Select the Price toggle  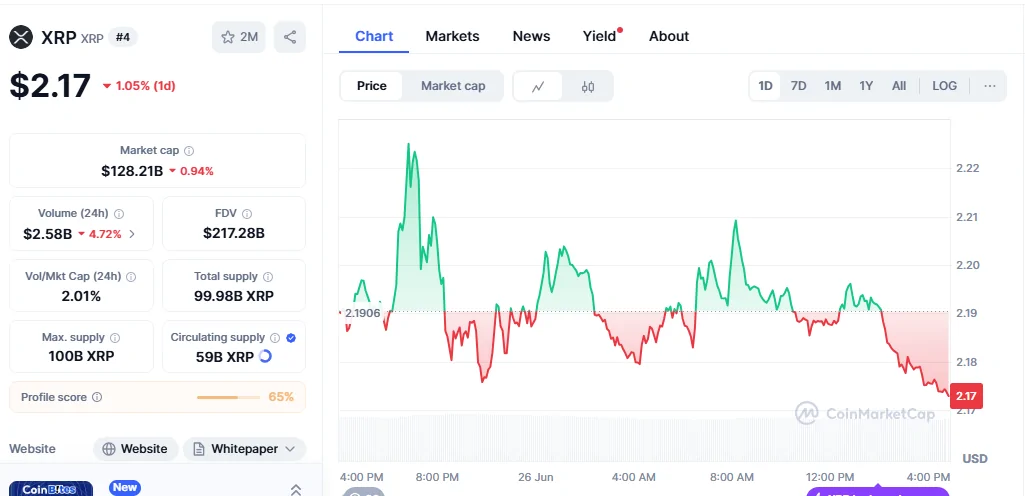click(371, 86)
